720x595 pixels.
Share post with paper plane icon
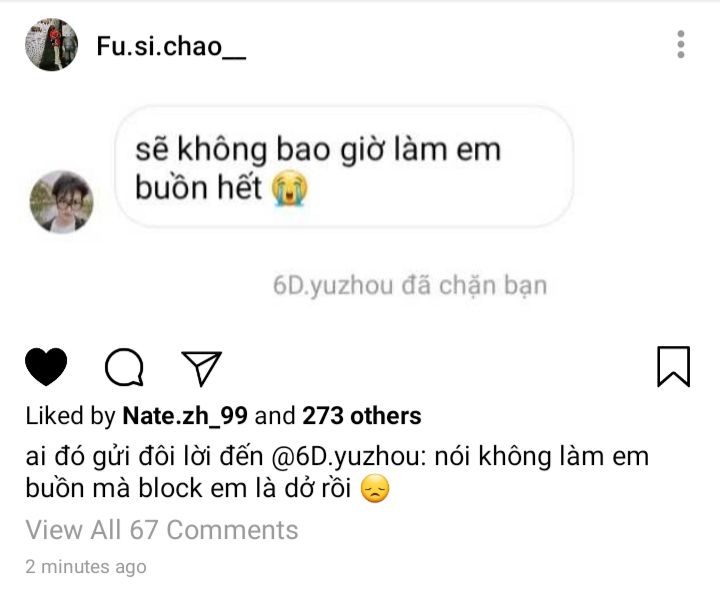pyautogui.click(x=202, y=368)
